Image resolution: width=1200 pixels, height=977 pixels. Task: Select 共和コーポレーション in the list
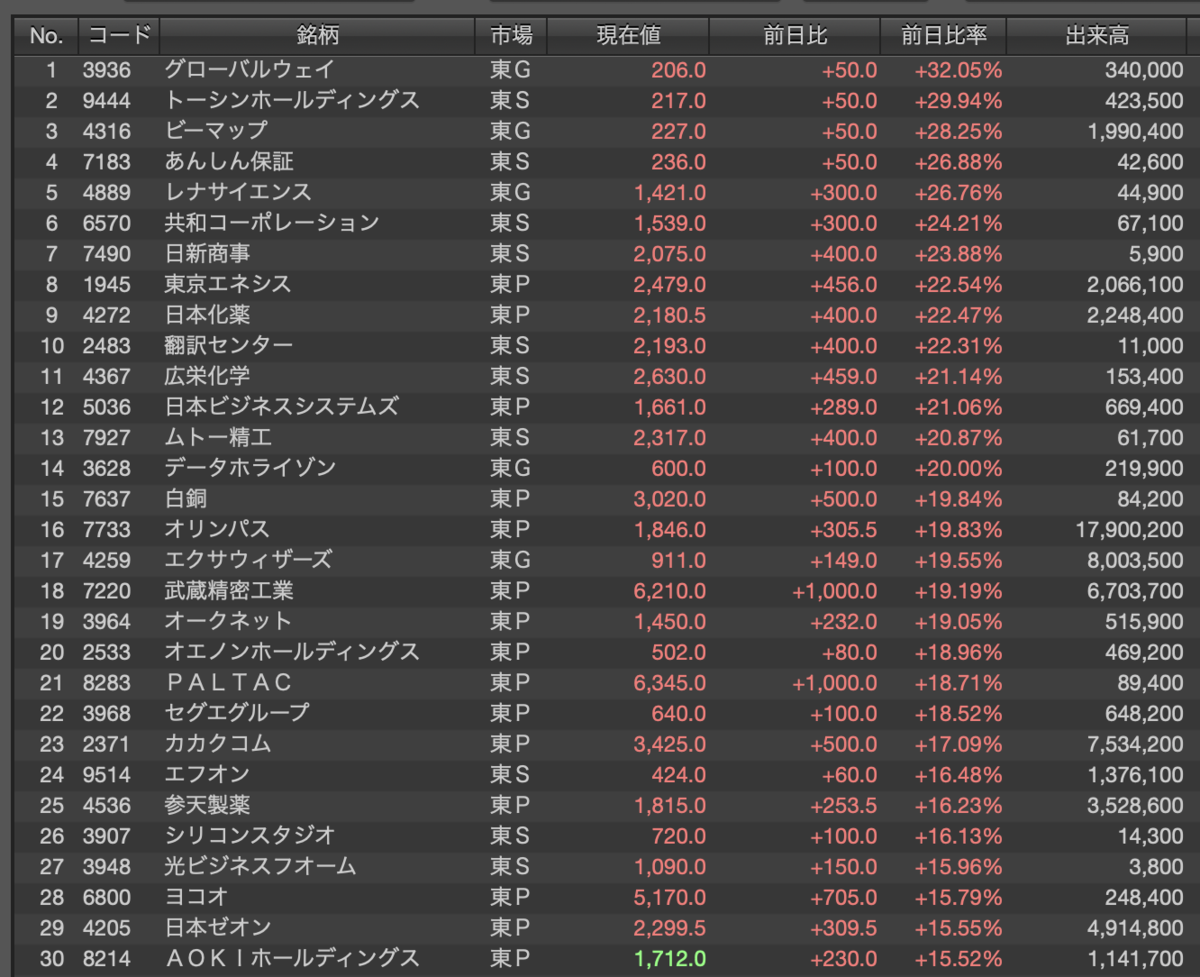(272, 223)
